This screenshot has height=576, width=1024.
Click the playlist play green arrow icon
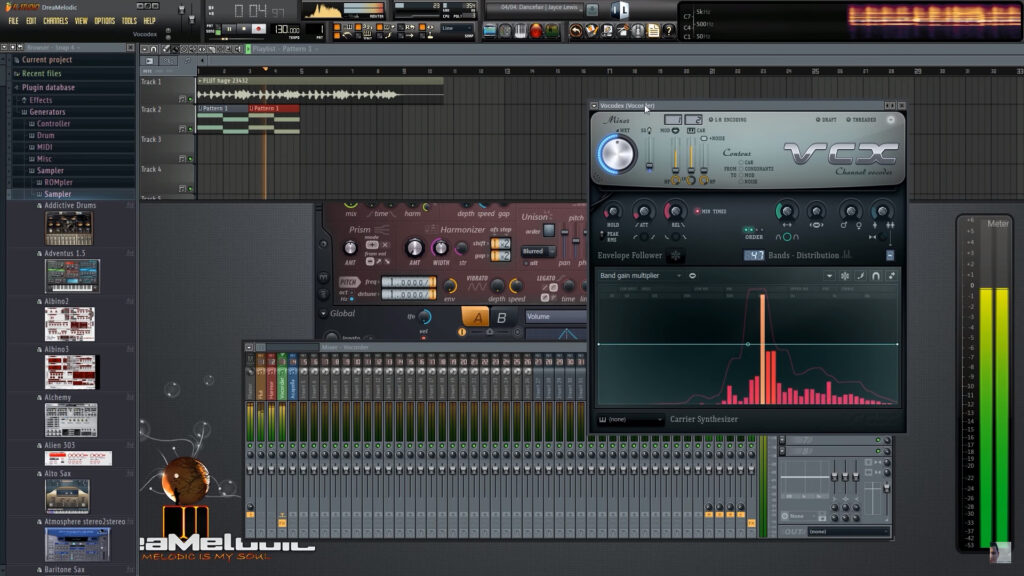(248, 49)
